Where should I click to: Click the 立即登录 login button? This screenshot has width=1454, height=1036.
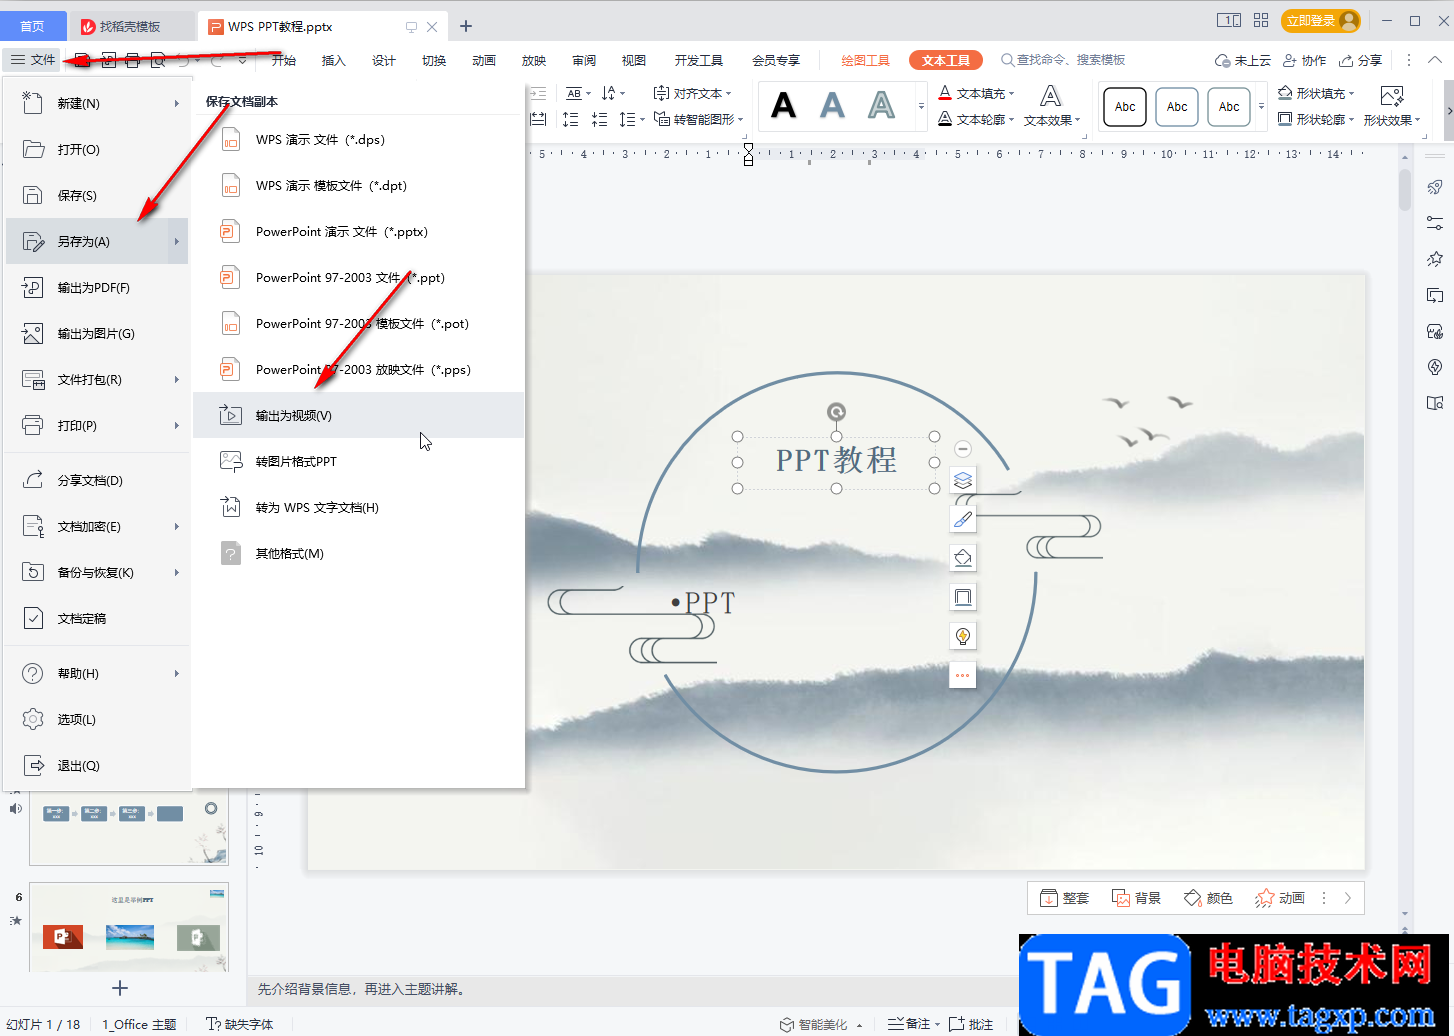coord(1321,20)
